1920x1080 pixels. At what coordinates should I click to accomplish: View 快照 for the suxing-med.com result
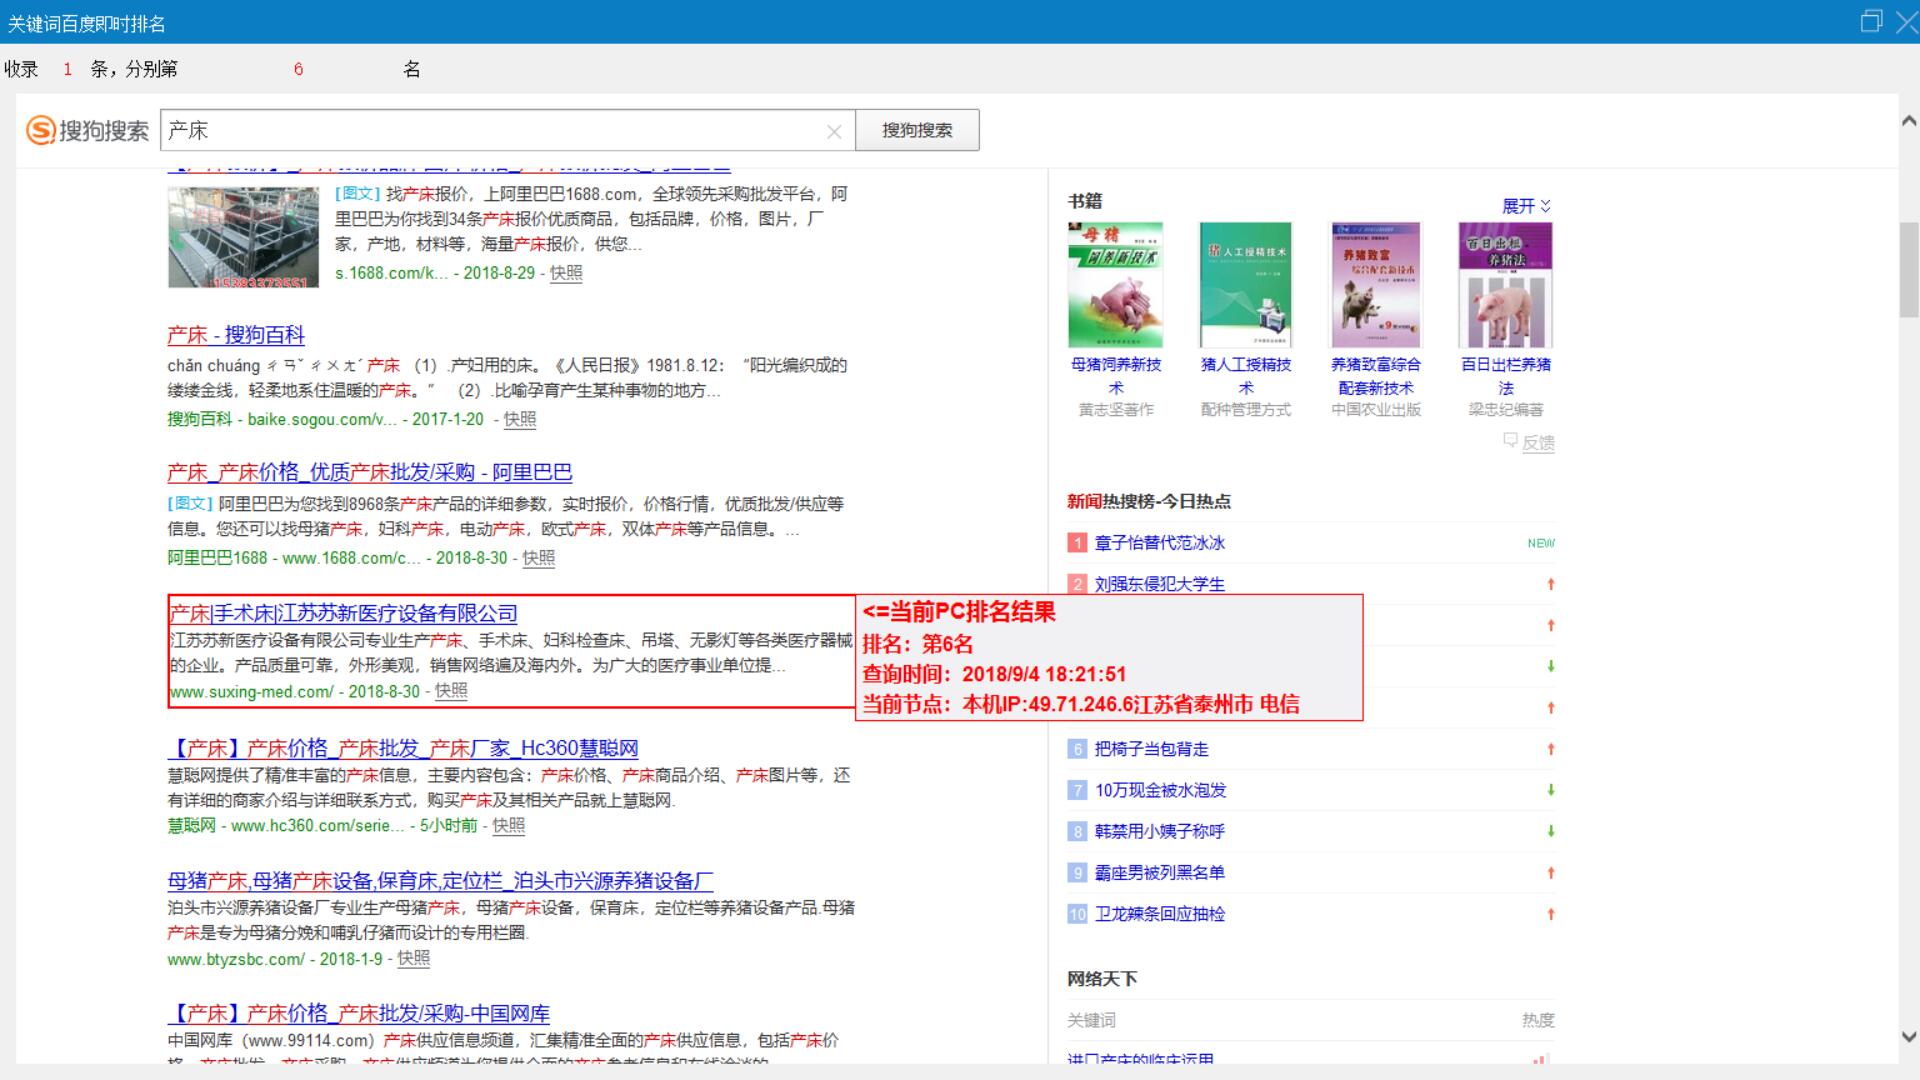pyautogui.click(x=451, y=691)
